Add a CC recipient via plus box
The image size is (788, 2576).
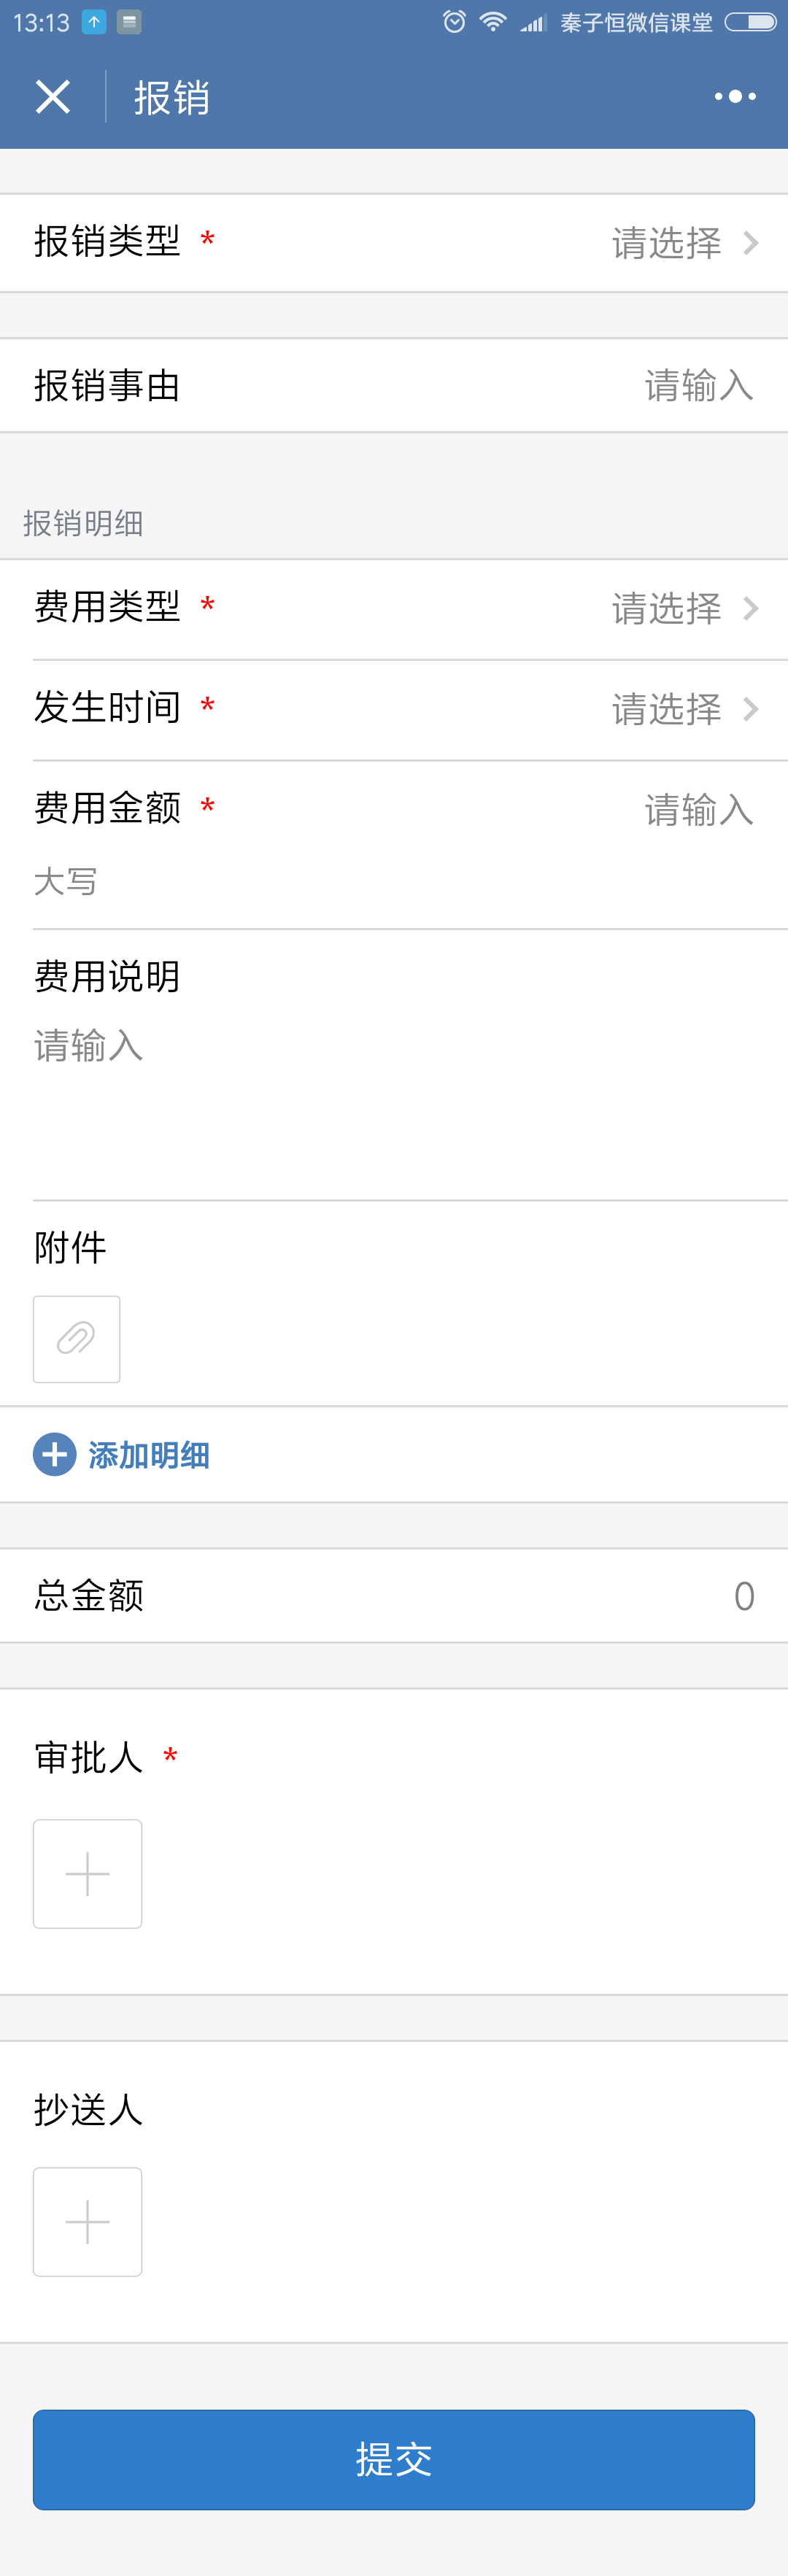(87, 2221)
